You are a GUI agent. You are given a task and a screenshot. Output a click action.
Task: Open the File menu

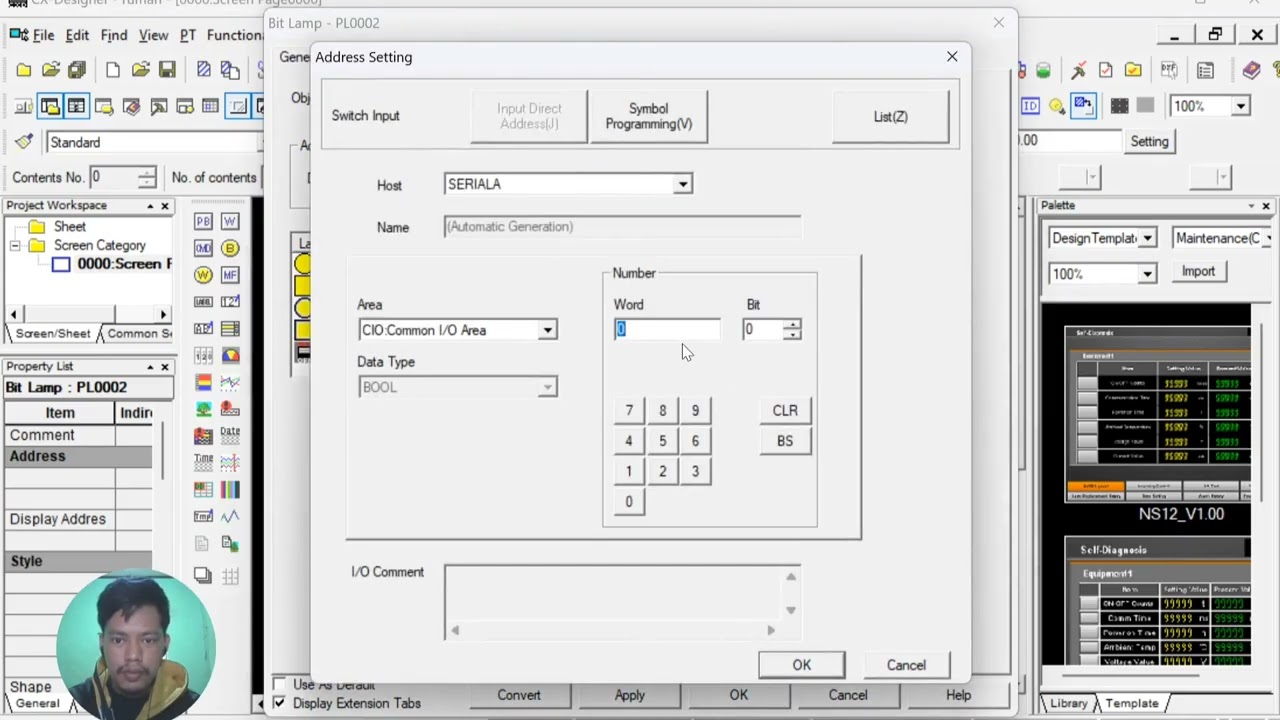(x=43, y=35)
